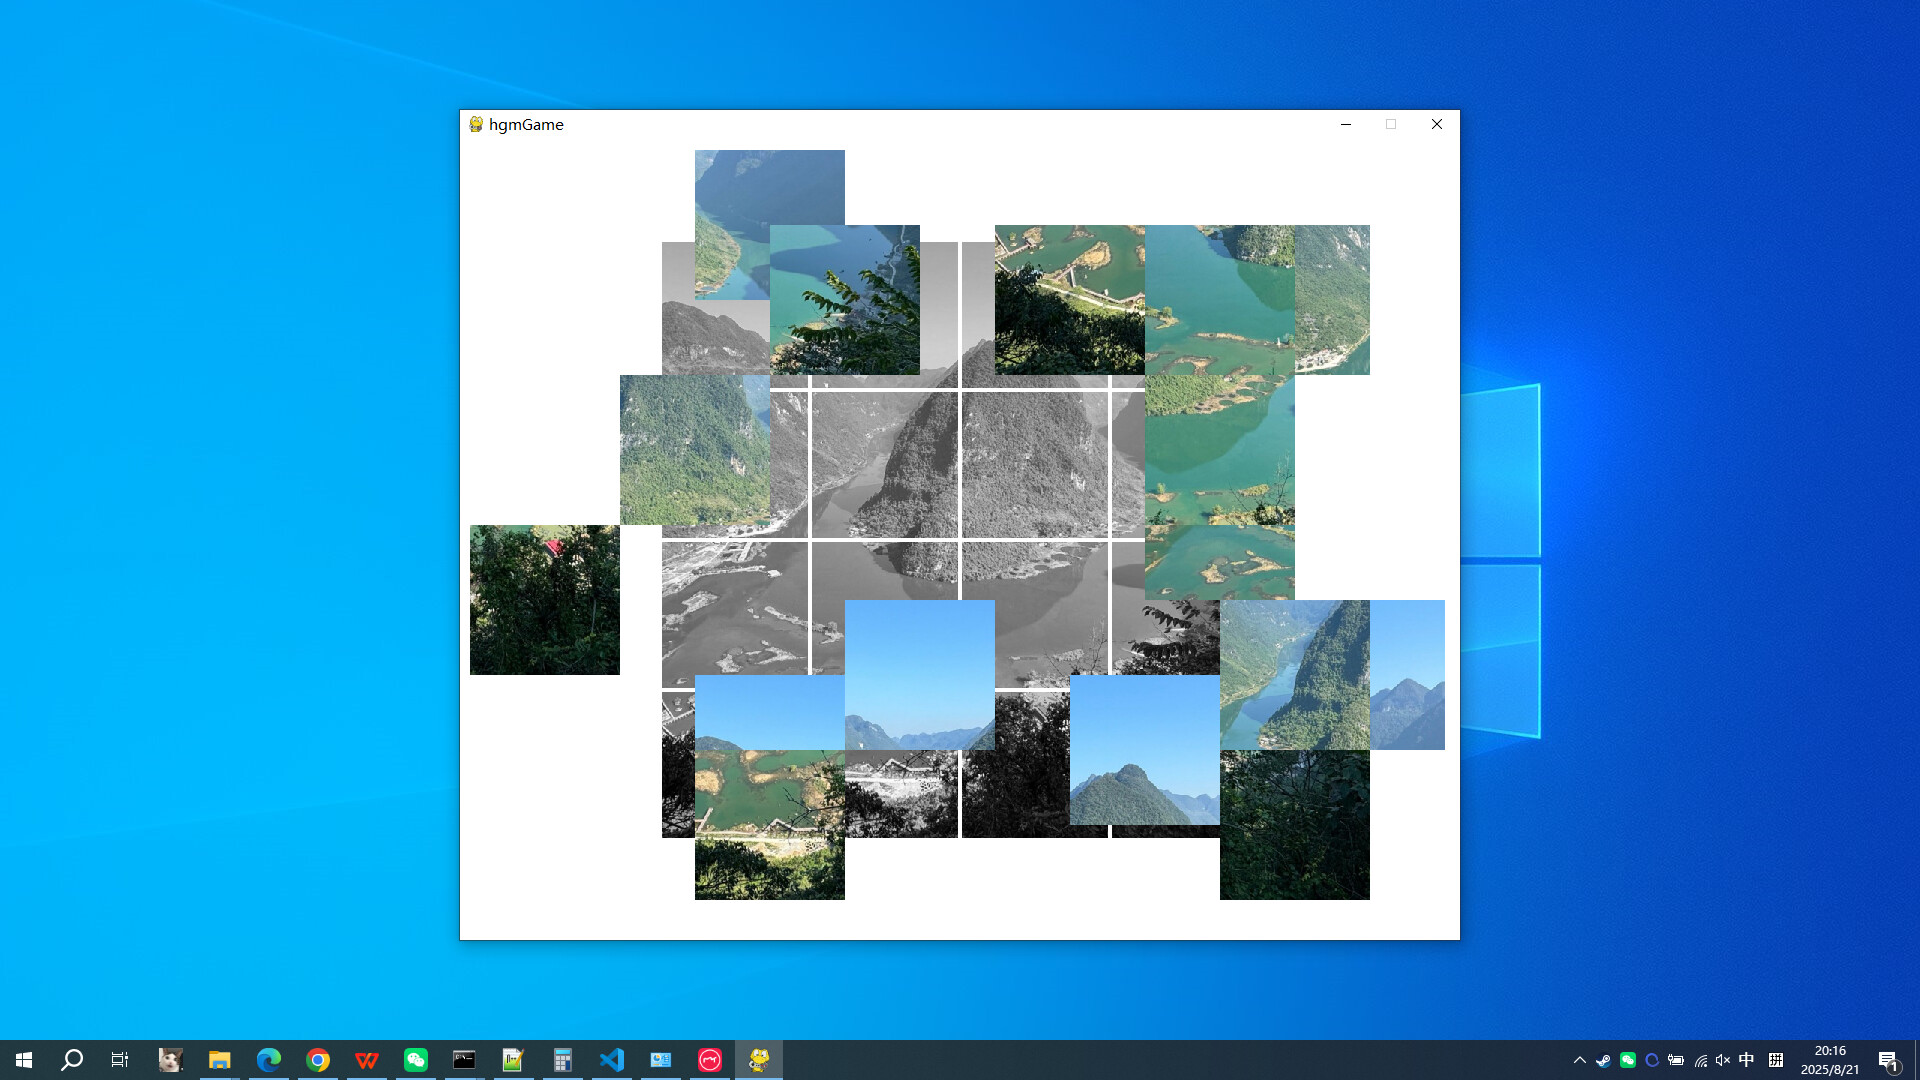Unmute audio via the muted speaker icon
The image size is (1920, 1080).
pyautogui.click(x=1721, y=1059)
